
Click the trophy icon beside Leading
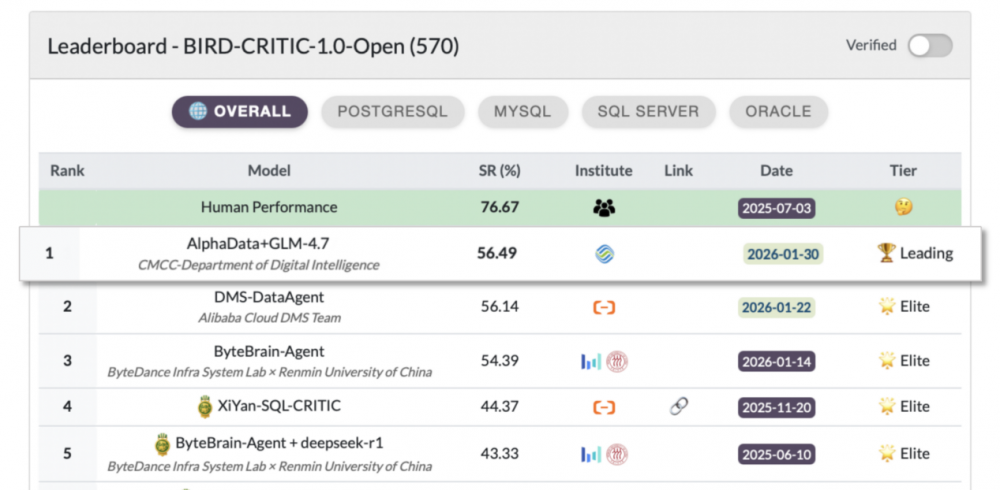pos(886,253)
